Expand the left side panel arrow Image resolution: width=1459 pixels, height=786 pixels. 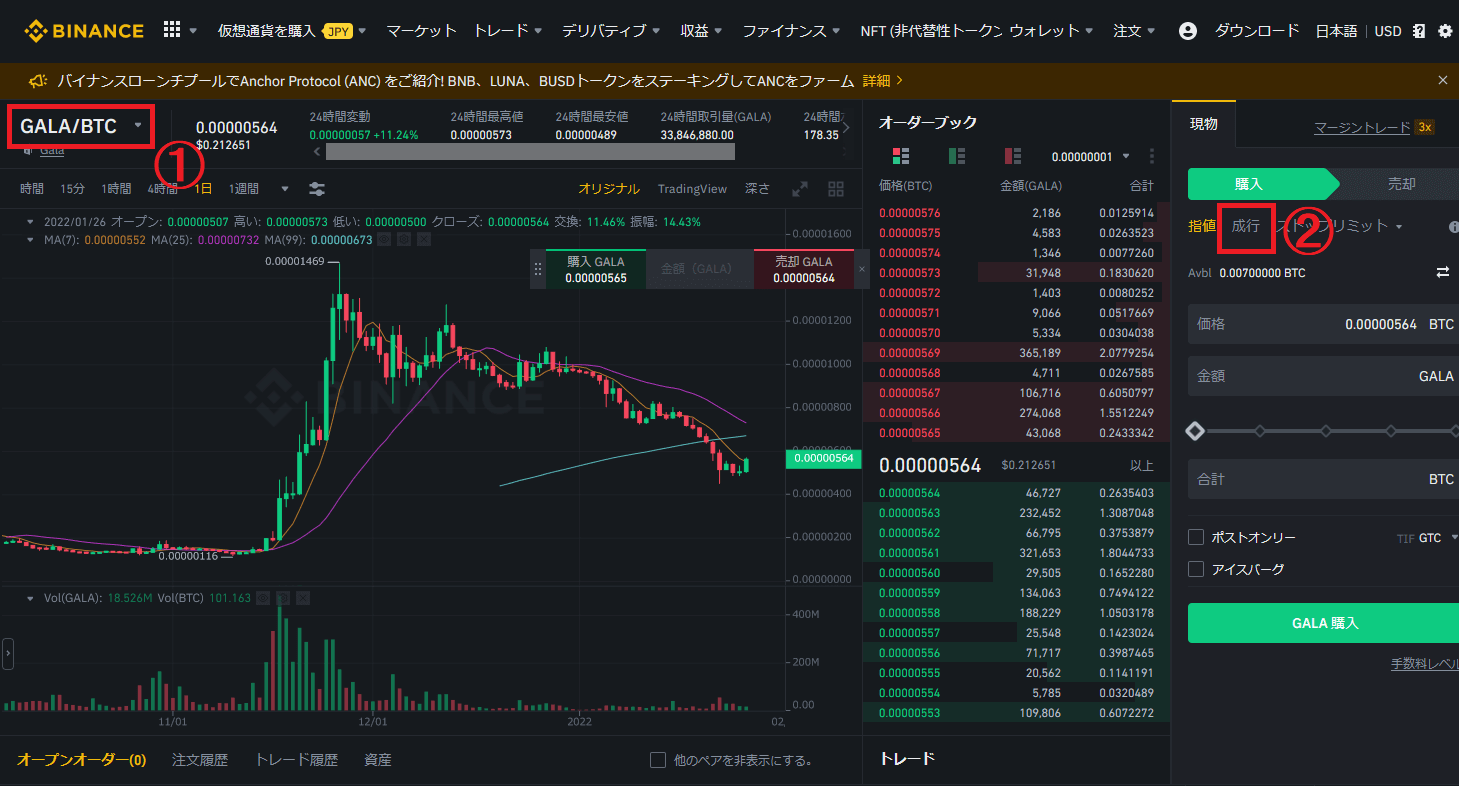click(x=8, y=654)
